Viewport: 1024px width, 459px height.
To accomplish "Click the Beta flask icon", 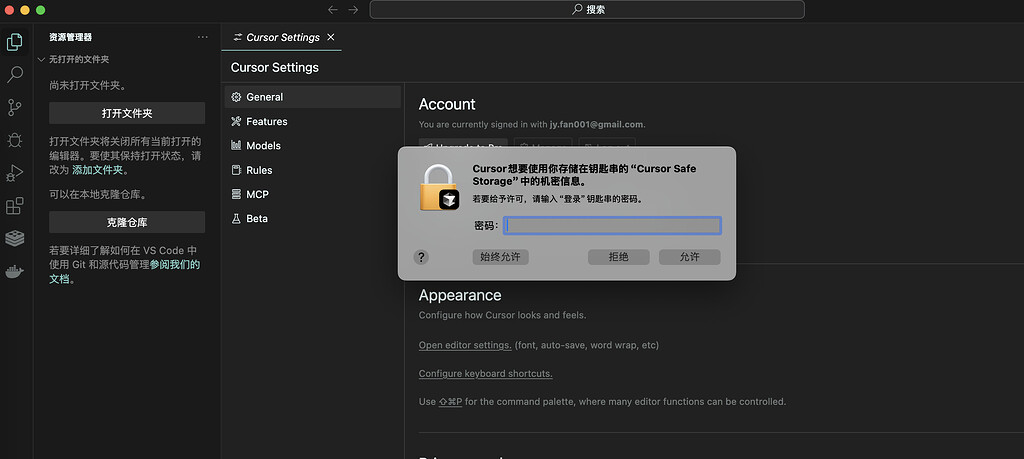I will pyautogui.click(x=236, y=219).
